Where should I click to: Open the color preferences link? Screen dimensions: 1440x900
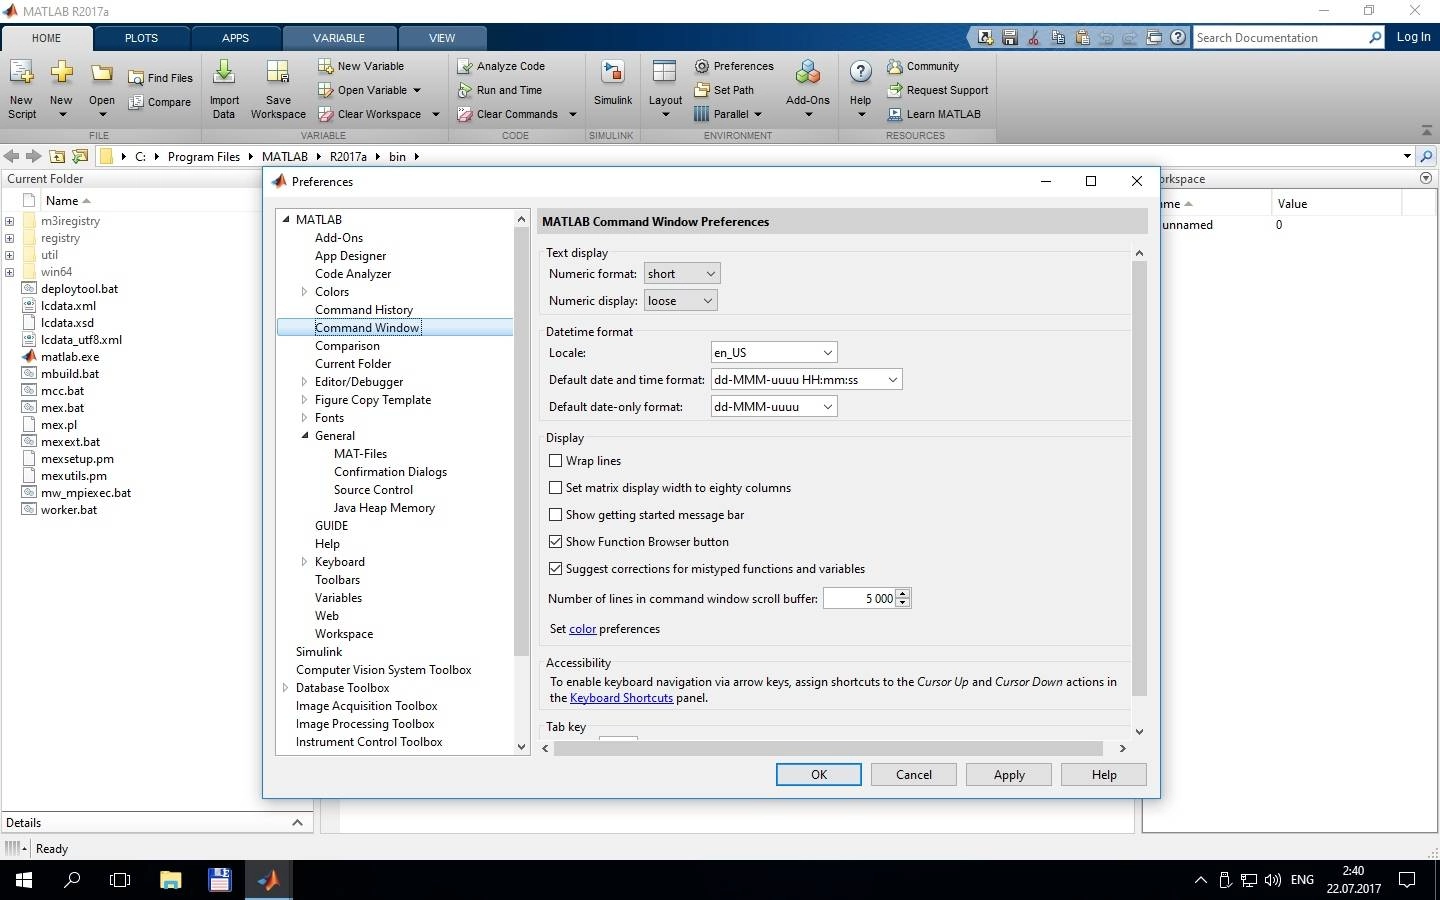582,629
